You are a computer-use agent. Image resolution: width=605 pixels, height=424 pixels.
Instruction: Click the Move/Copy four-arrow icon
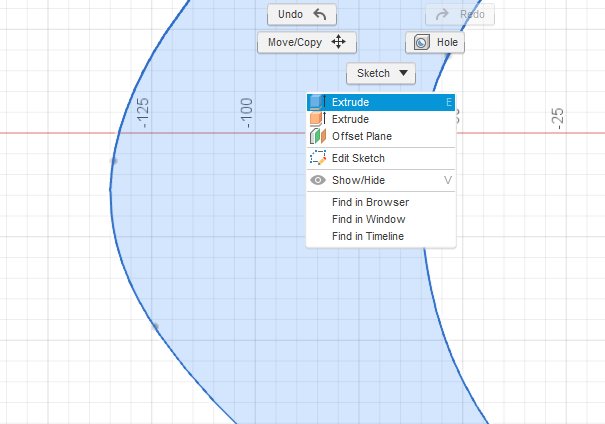338,42
